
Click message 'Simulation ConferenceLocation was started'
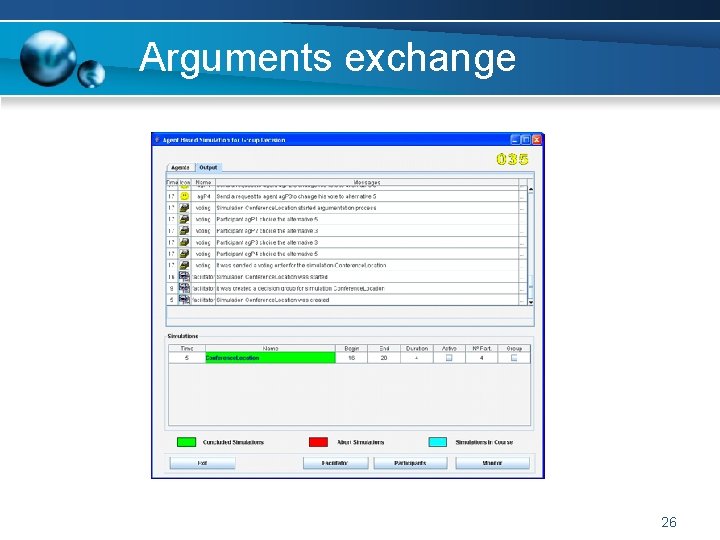272,276
